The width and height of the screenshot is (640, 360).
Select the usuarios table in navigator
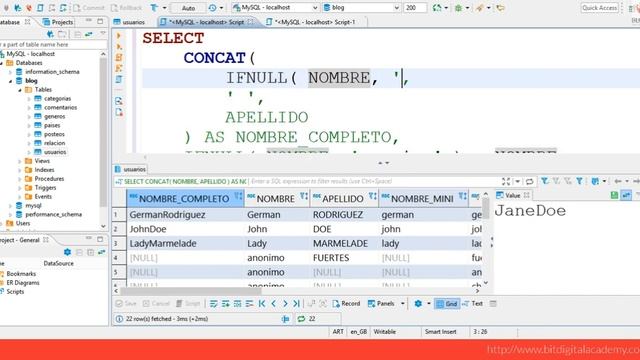tap(55, 152)
